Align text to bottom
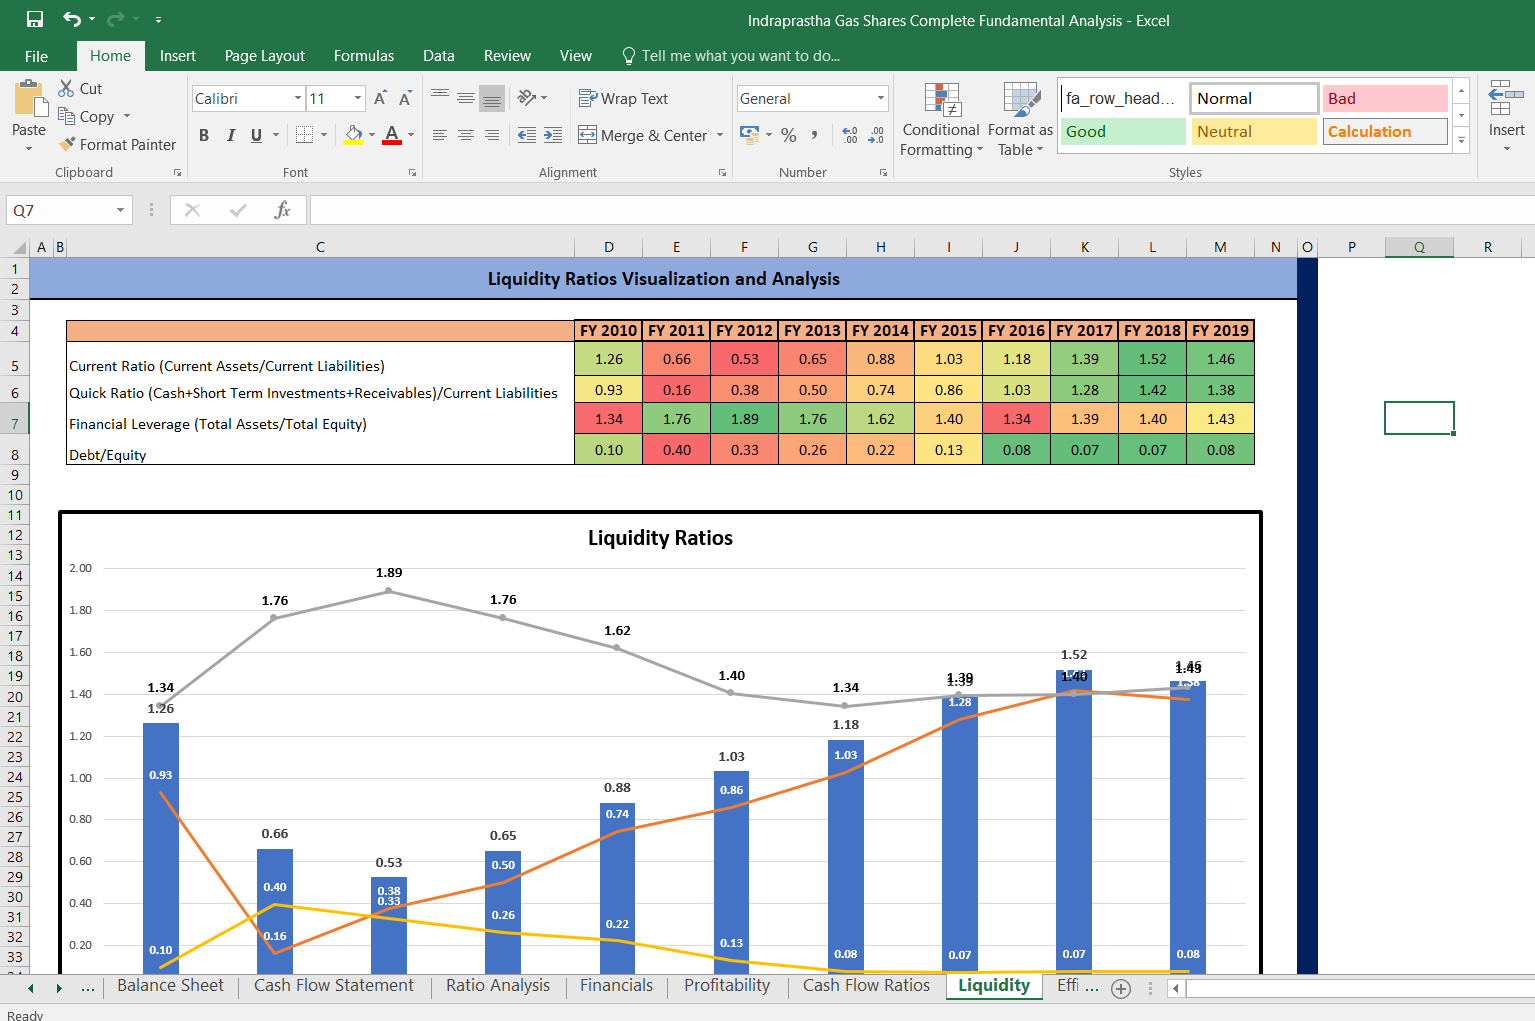Screen dimensions: 1535x1021 pyautogui.click(x=492, y=98)
